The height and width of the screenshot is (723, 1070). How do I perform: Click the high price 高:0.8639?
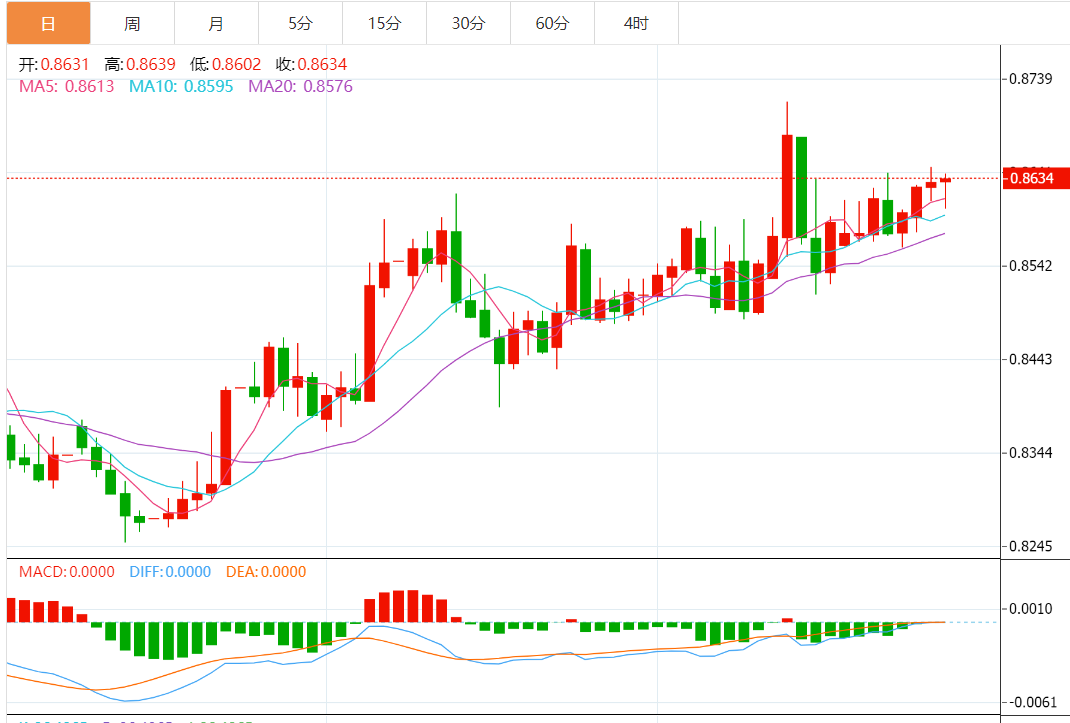point(140,64)
